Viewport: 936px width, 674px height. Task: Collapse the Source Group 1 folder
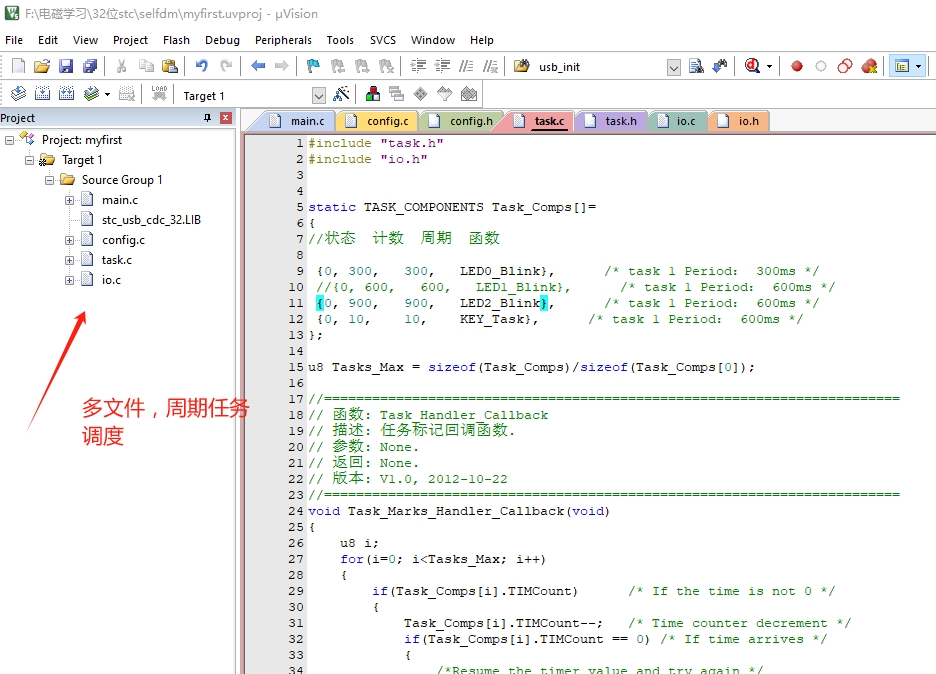(50, 180)
